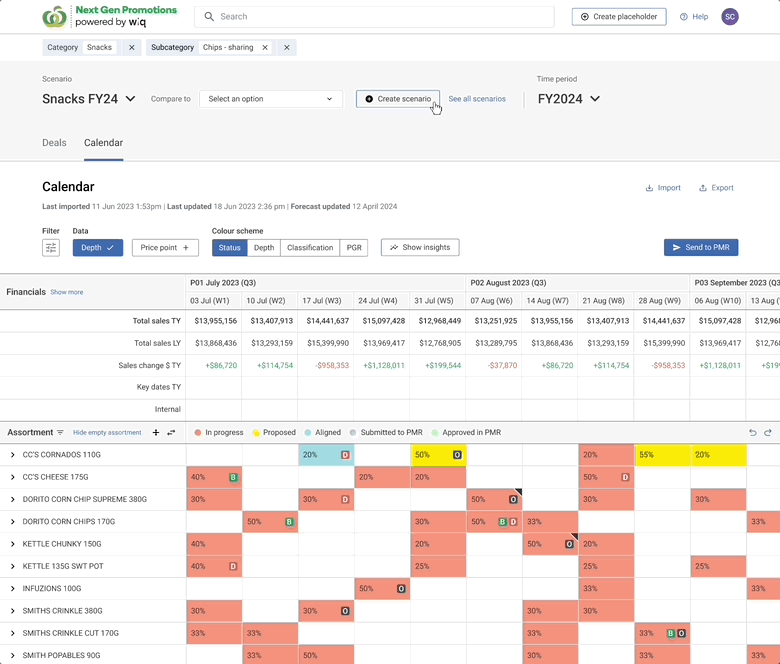The height and width of the screenshot is (664, 780).
Task: Select the Status colour scheme
Action: point(229,247)
